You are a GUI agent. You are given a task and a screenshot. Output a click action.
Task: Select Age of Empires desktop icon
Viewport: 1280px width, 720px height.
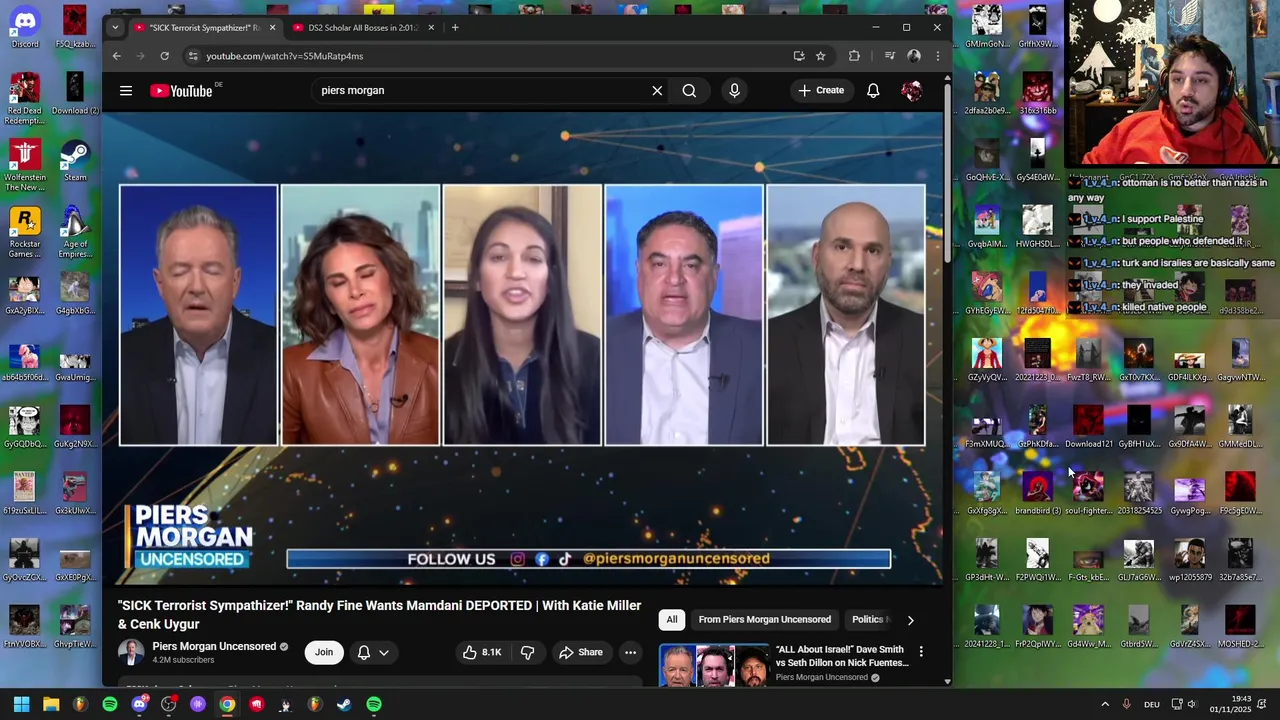tap(75, 232)
